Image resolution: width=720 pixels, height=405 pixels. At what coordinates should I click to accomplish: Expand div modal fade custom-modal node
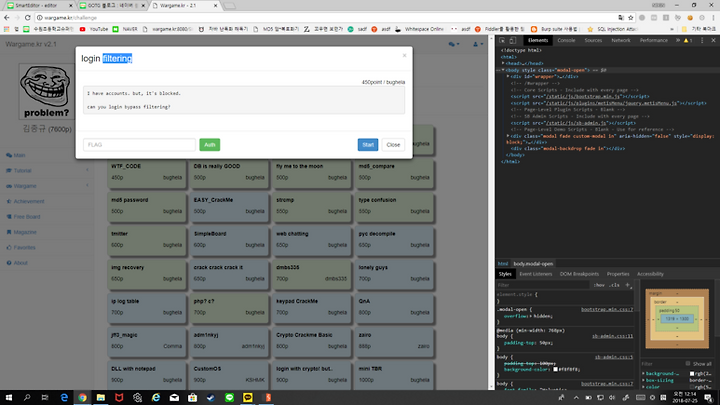point(508,136)
